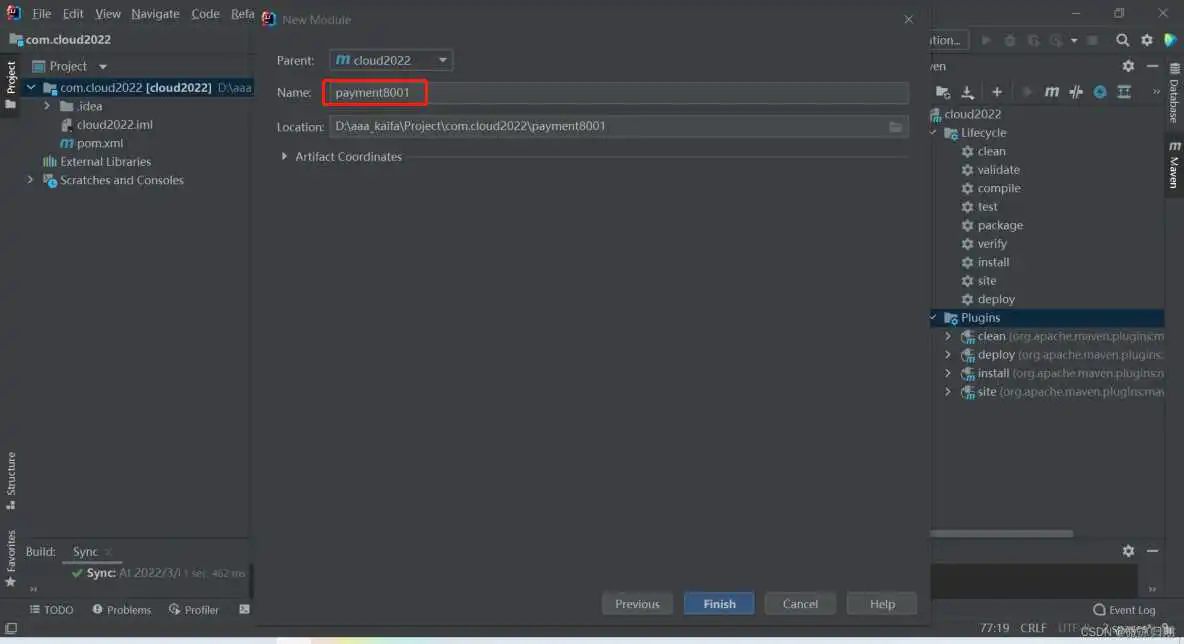Open Maven panel settings gear
Viewport: 1184px width, 644px height.
coord(1128,66)
